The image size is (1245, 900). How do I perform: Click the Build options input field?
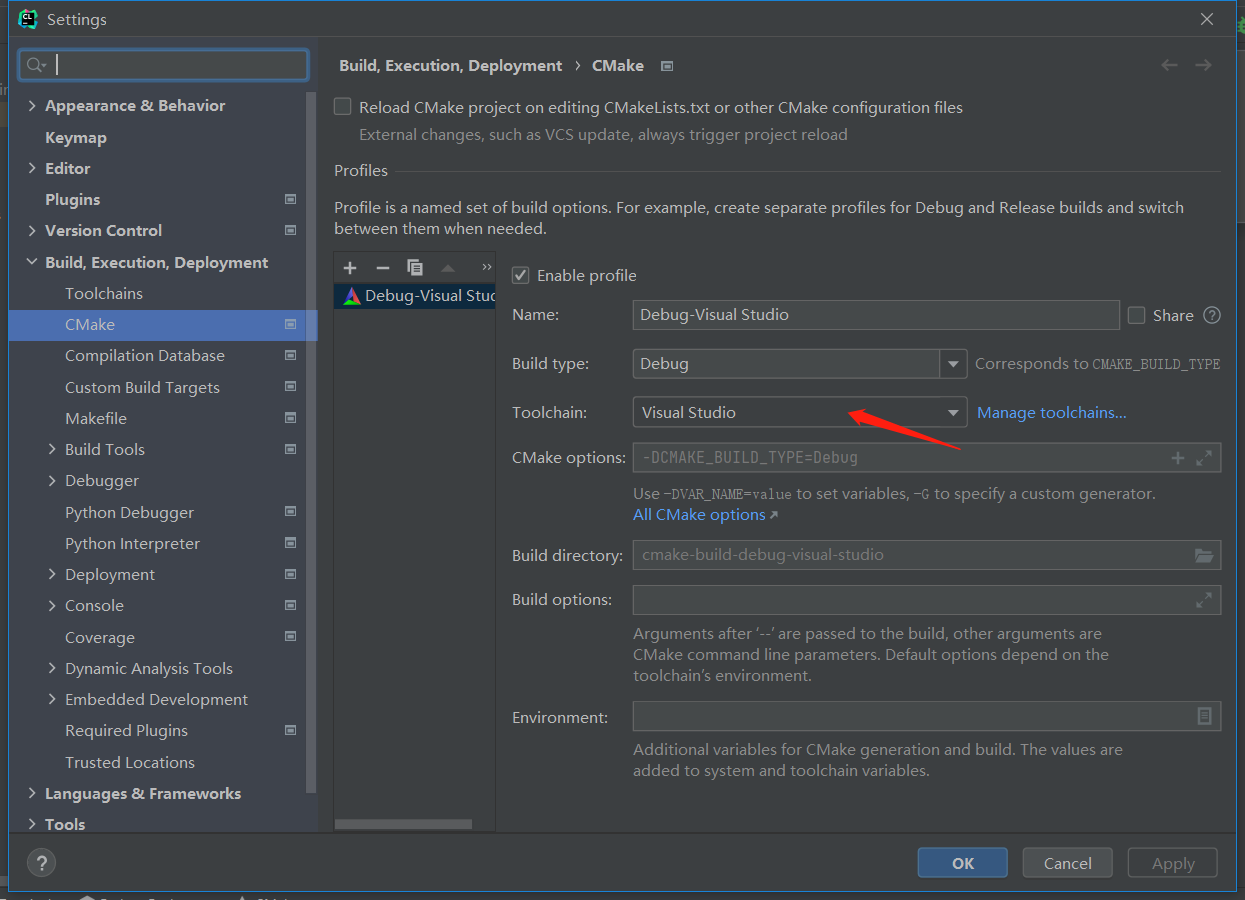(927, 600)
